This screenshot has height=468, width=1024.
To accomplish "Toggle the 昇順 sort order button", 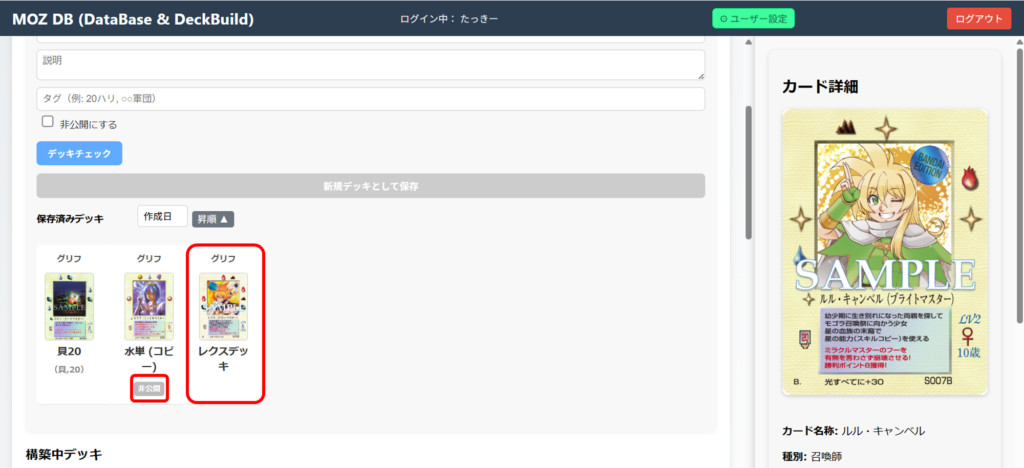I will [212, 218].
